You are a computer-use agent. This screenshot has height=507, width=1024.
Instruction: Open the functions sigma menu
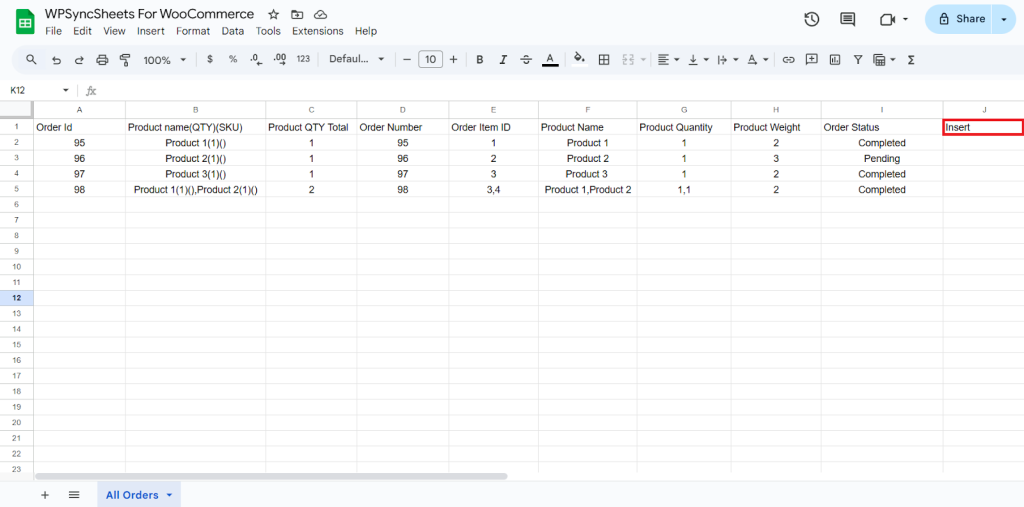(x=911, y=59)
